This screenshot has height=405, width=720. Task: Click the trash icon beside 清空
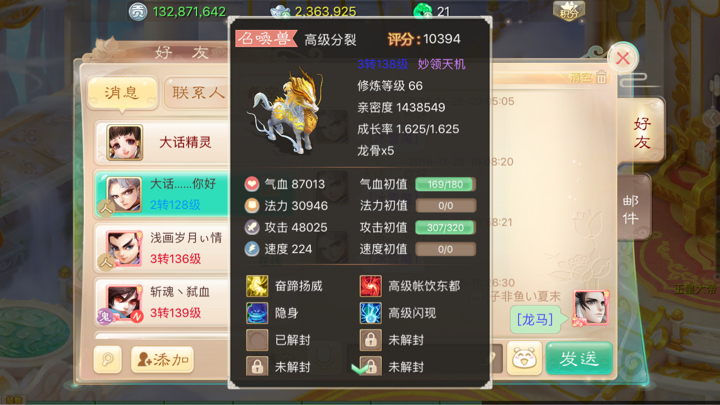[x=601, y=77]
